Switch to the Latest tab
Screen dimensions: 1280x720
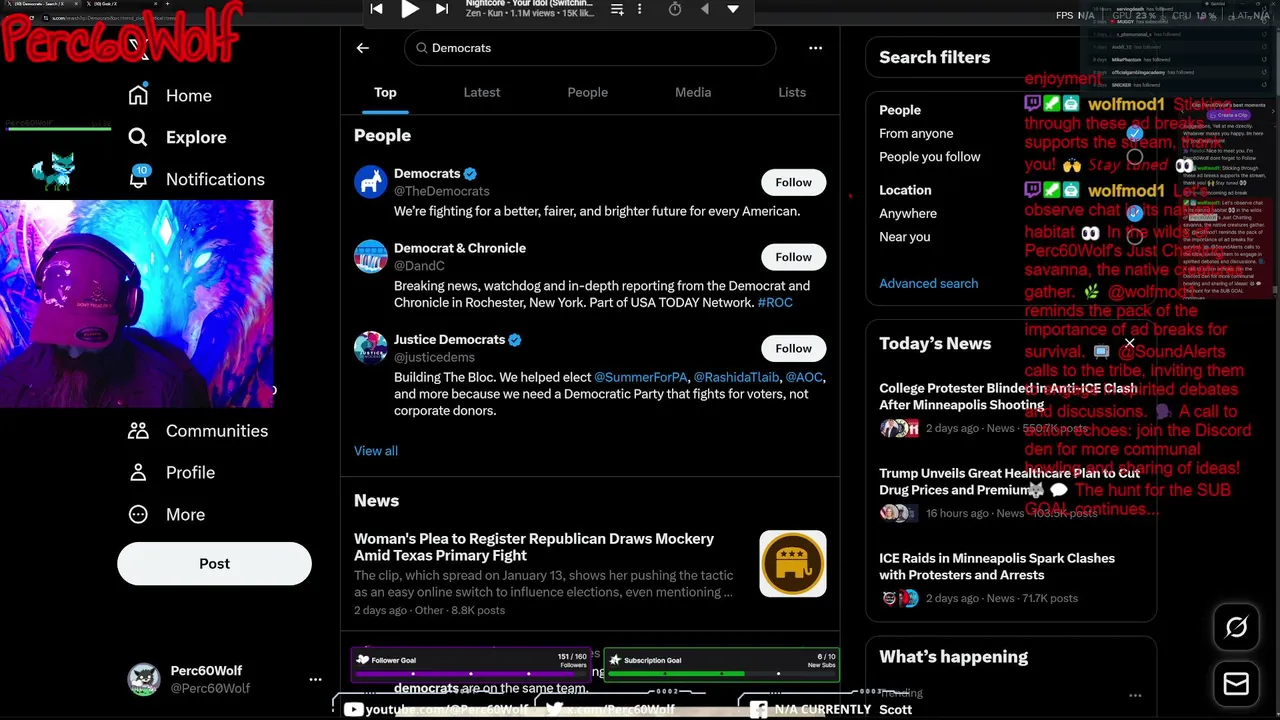click(482, 92)
